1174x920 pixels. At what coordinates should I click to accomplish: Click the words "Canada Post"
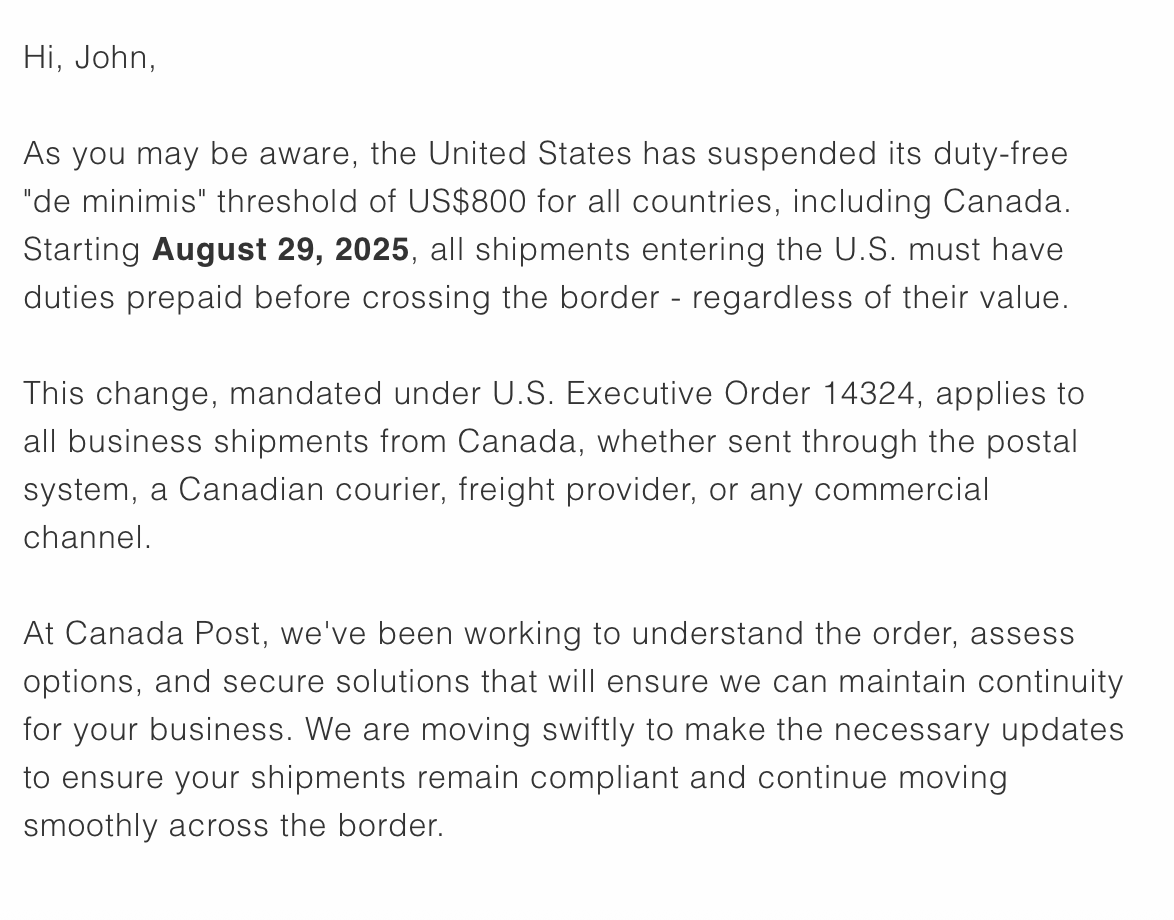click(162, 633)
